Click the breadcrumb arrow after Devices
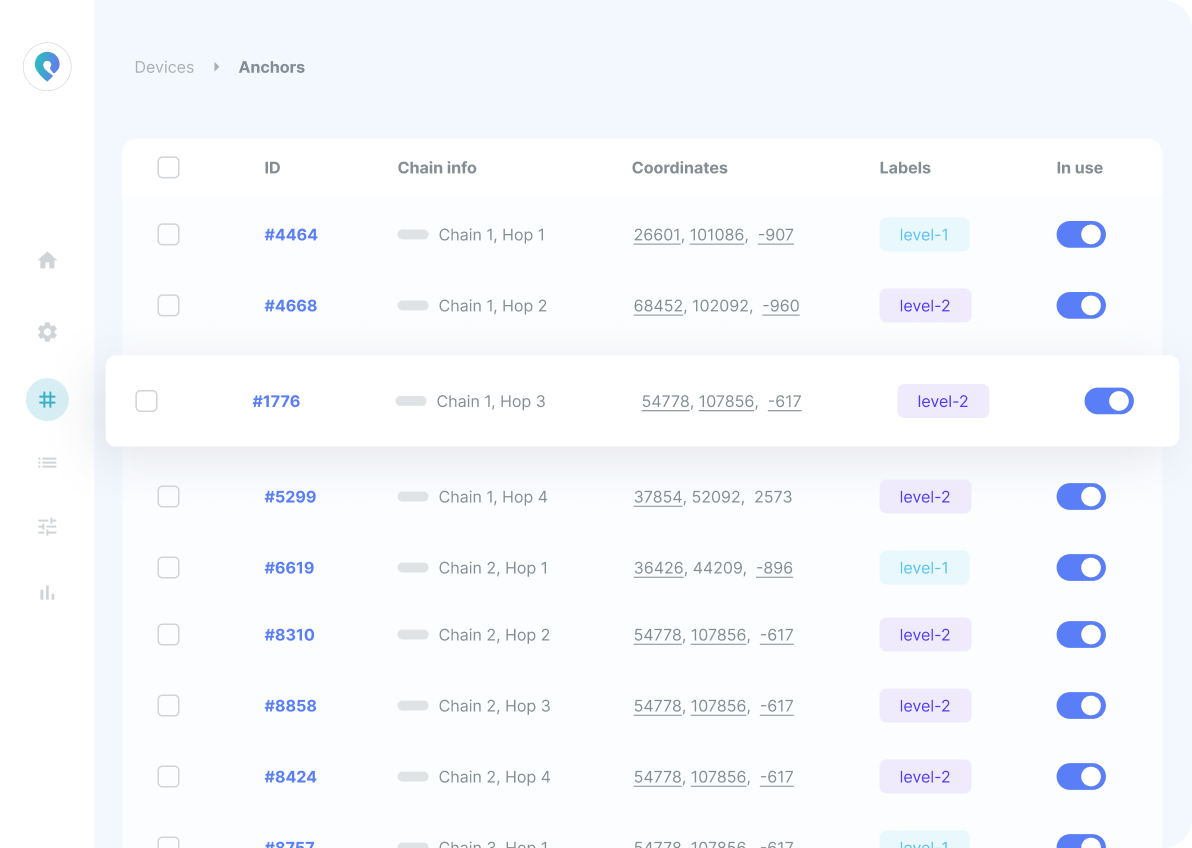This screenshot has width=1192, height=848. coord(217,67)
